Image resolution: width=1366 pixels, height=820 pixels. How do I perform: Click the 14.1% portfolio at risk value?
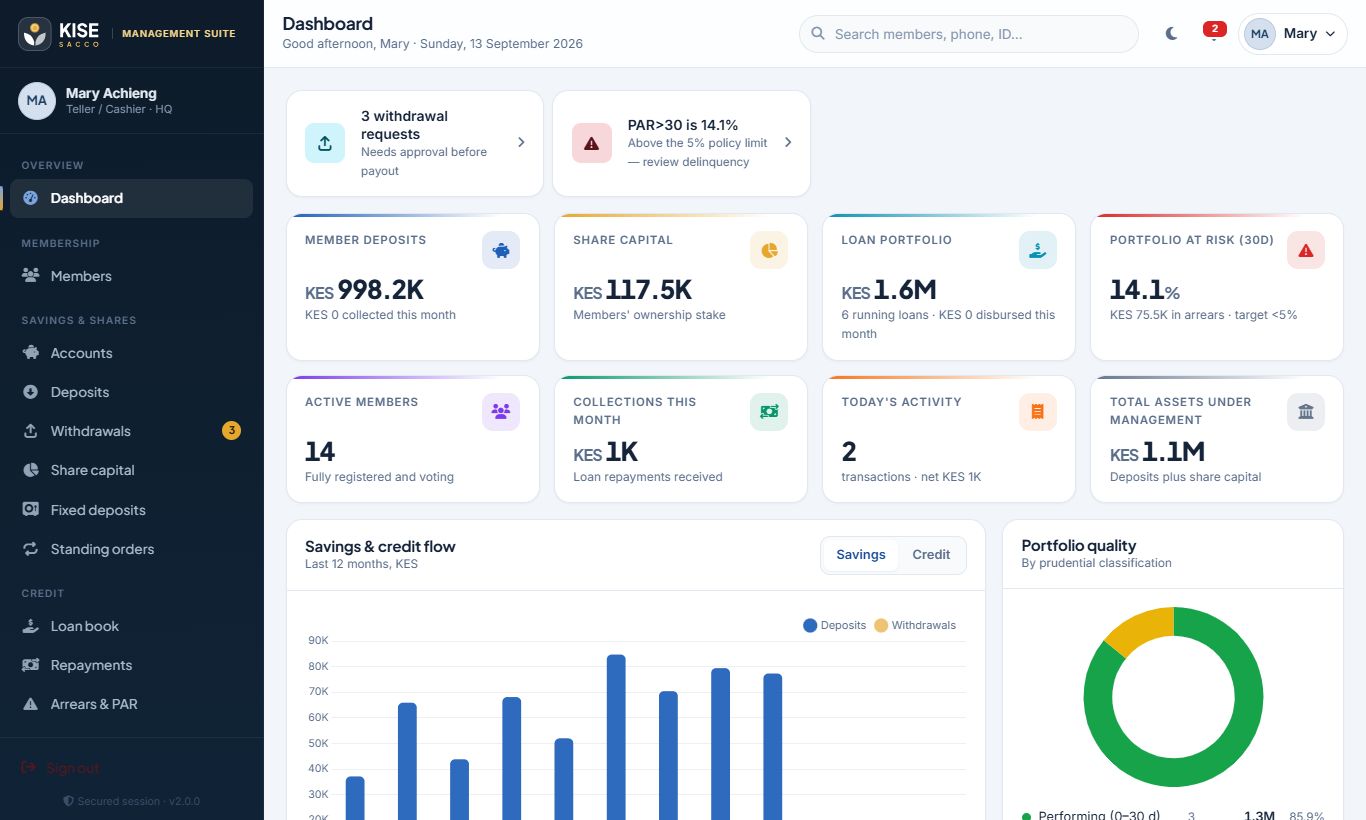pos(1145,290)
